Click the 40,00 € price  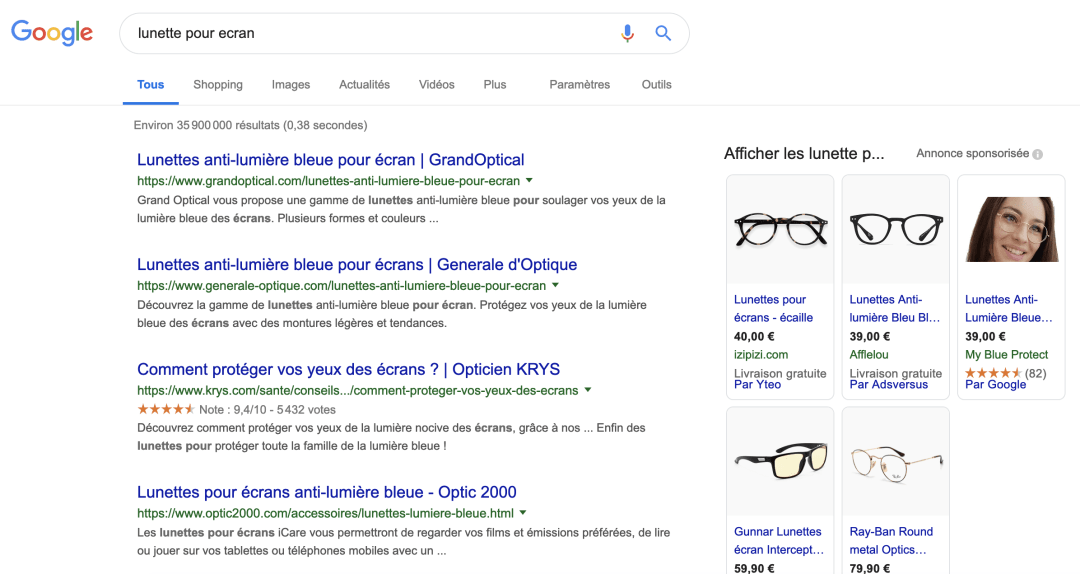(x=754, y=337)
